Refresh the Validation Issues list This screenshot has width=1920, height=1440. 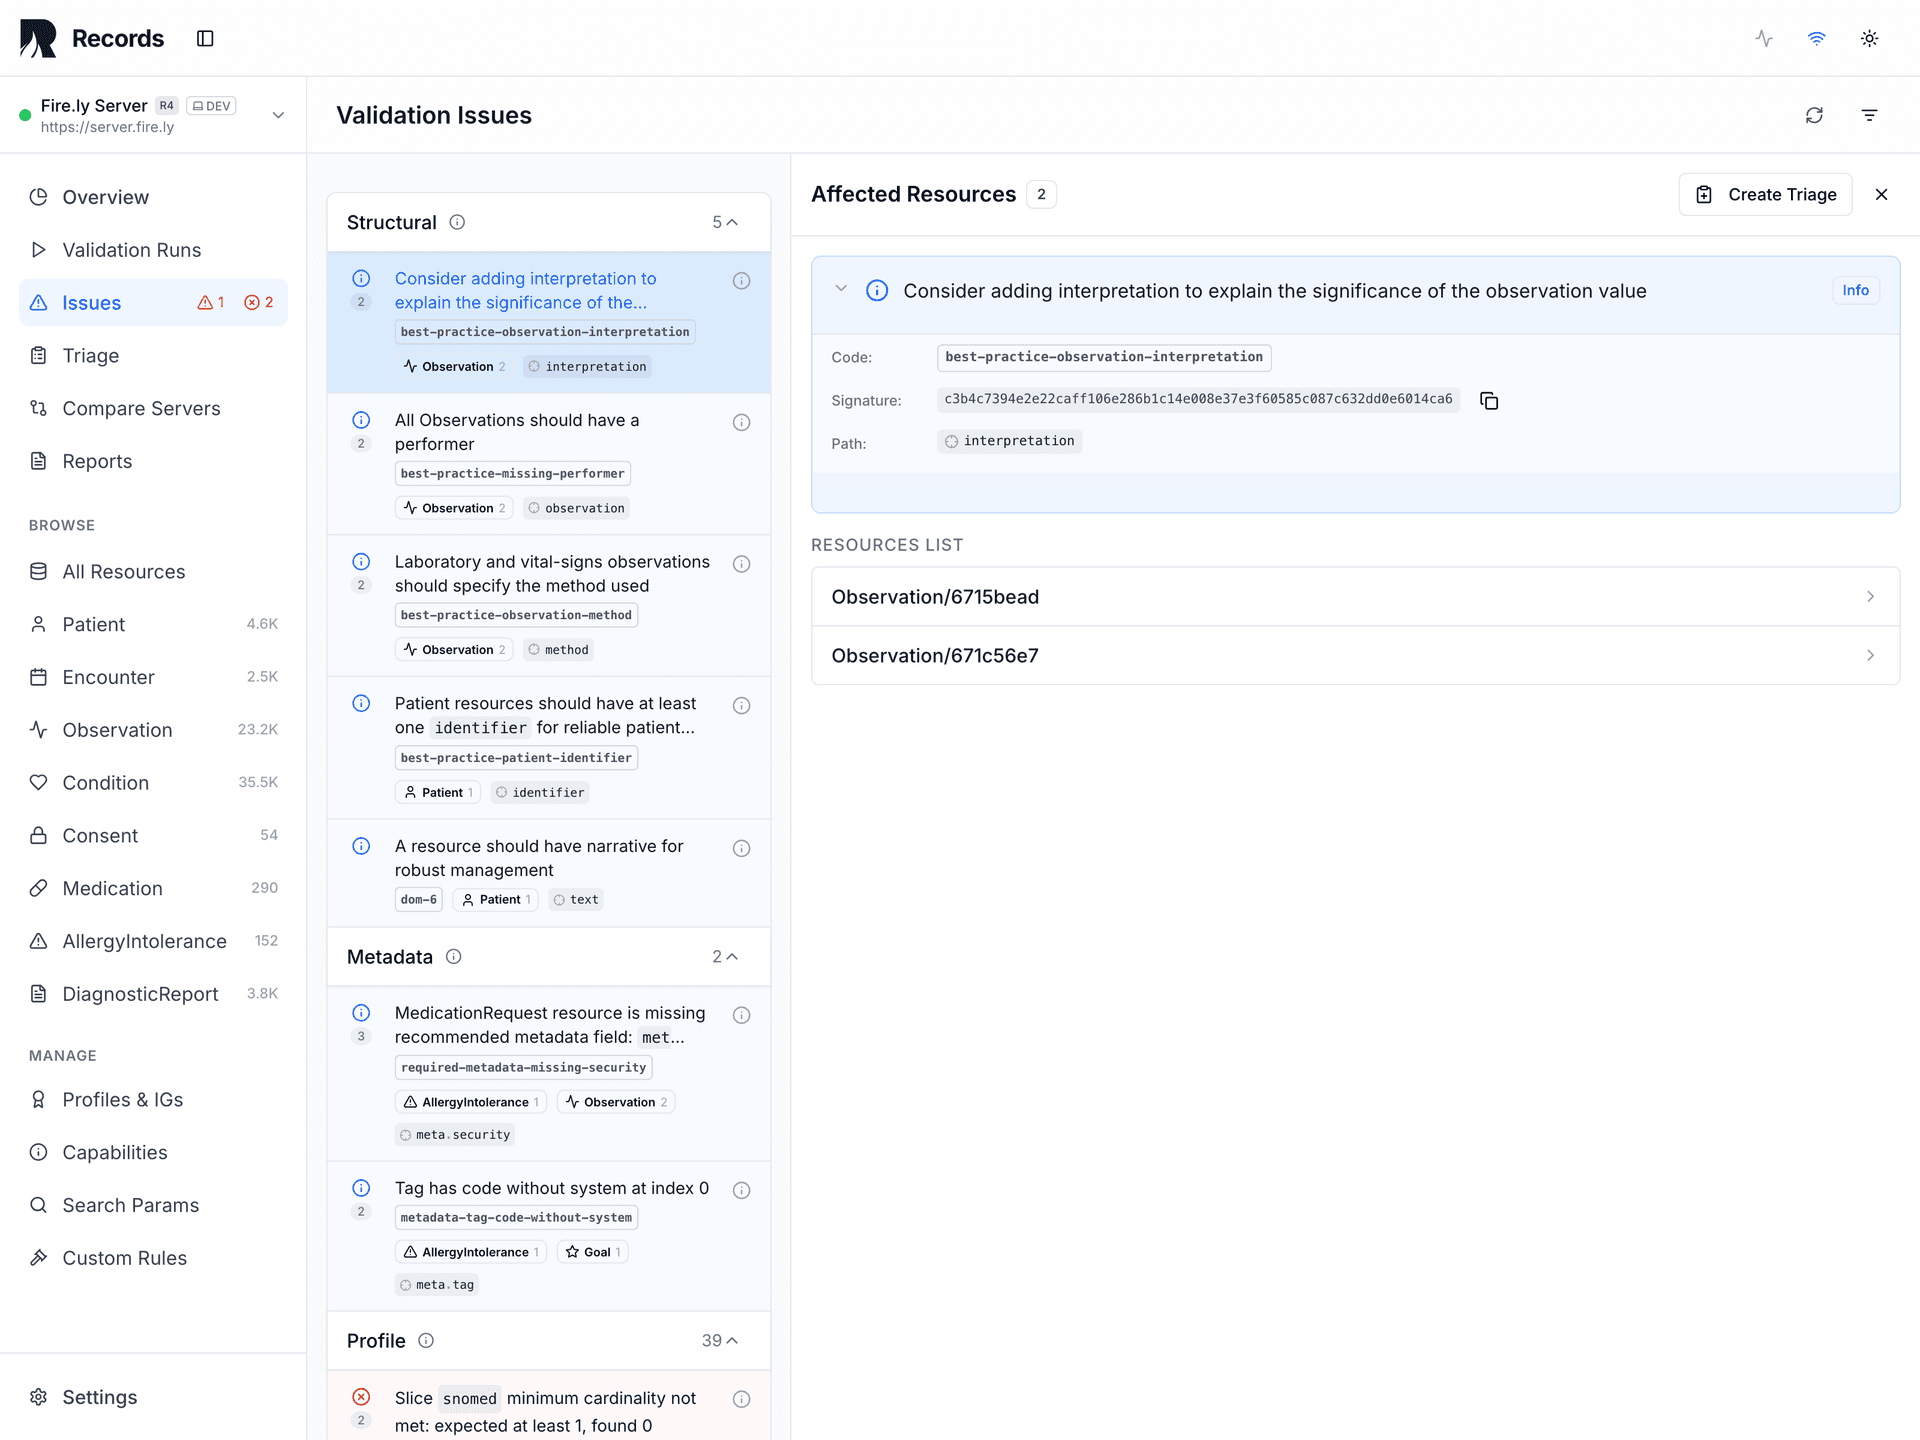(1815, 115)
